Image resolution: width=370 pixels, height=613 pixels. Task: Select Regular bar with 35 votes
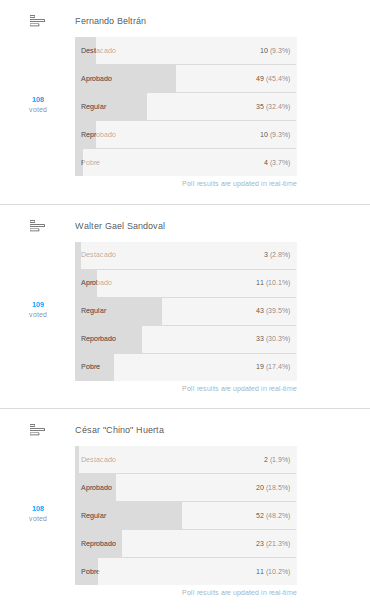186,107
